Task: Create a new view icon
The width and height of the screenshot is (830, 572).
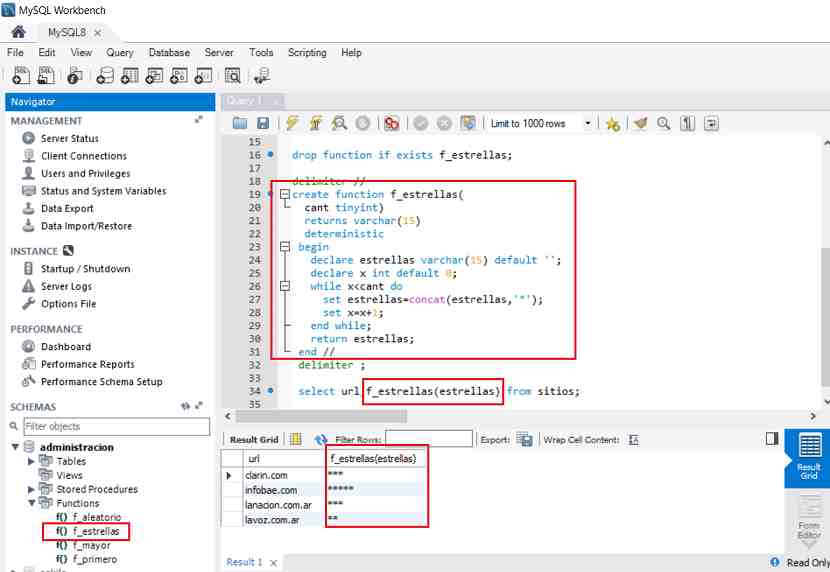Action: 154,76
